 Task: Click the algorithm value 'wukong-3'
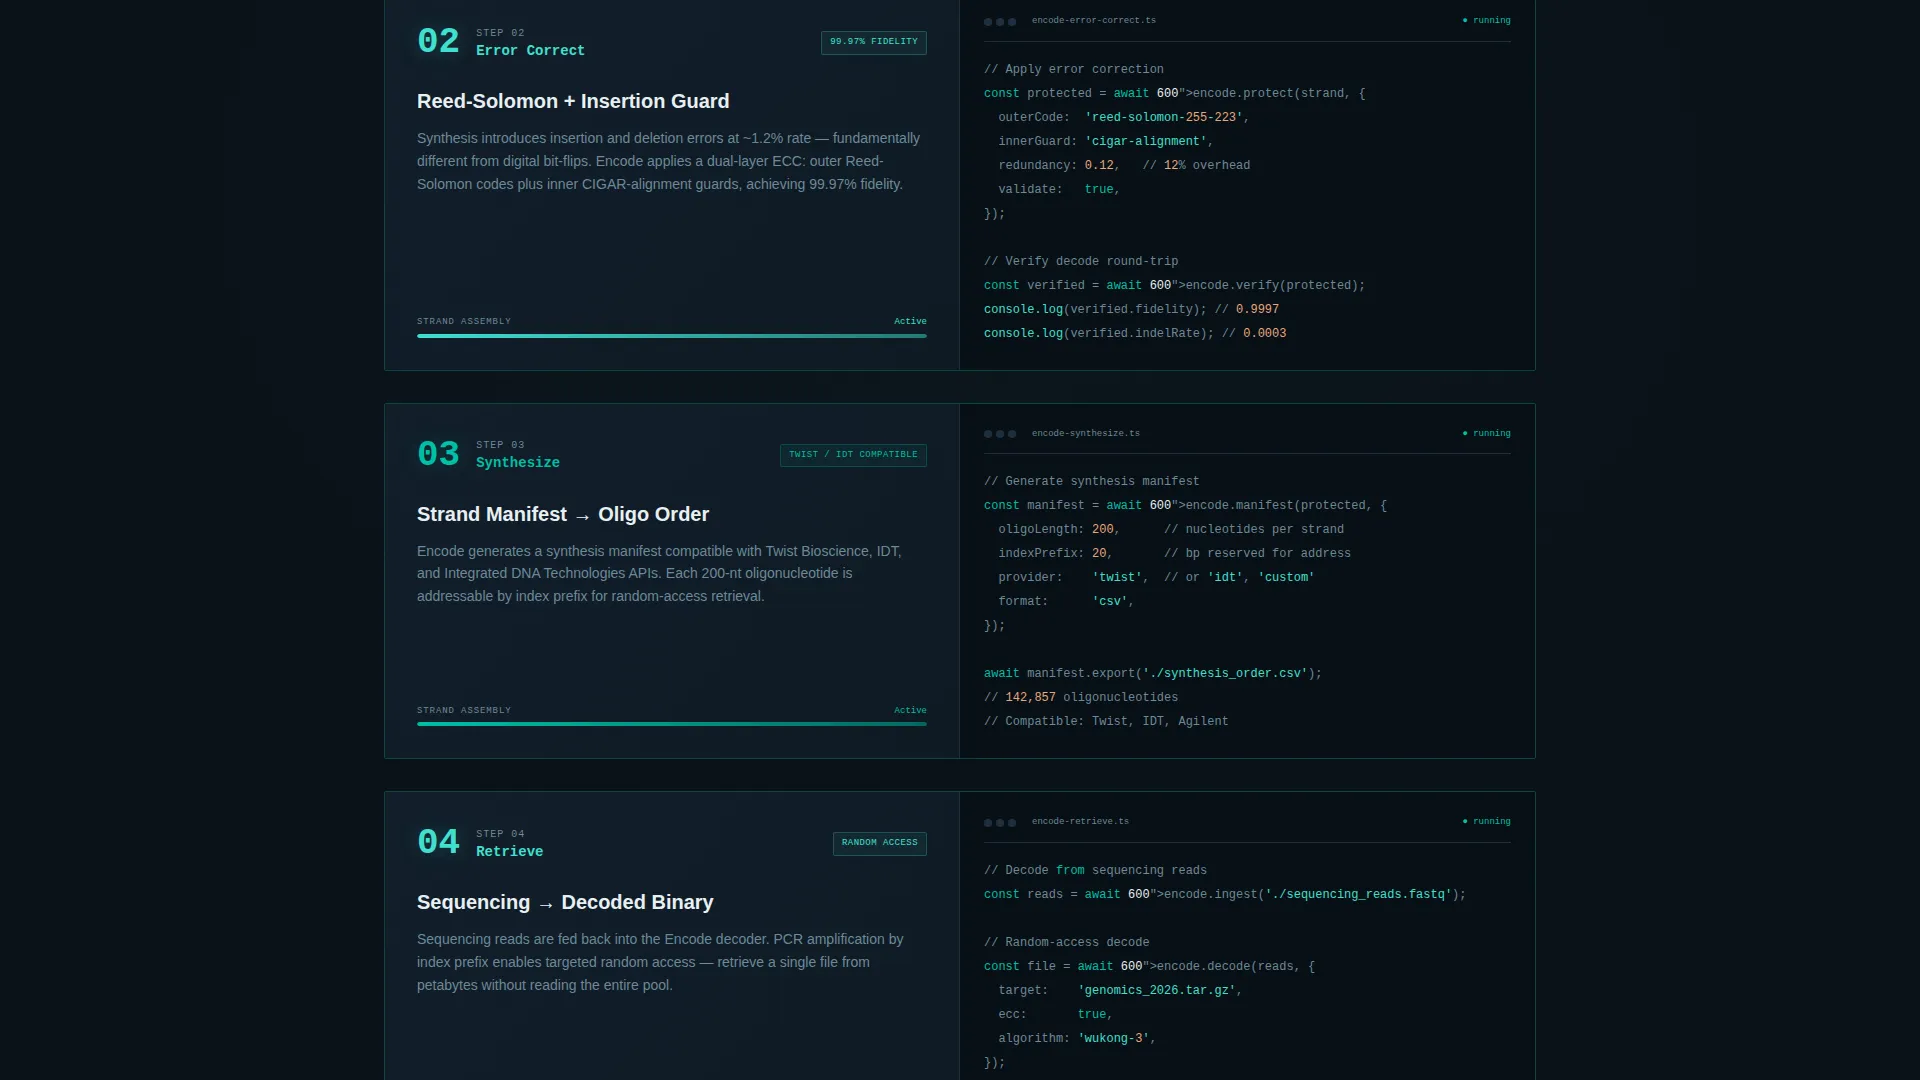point(1114,1039)
